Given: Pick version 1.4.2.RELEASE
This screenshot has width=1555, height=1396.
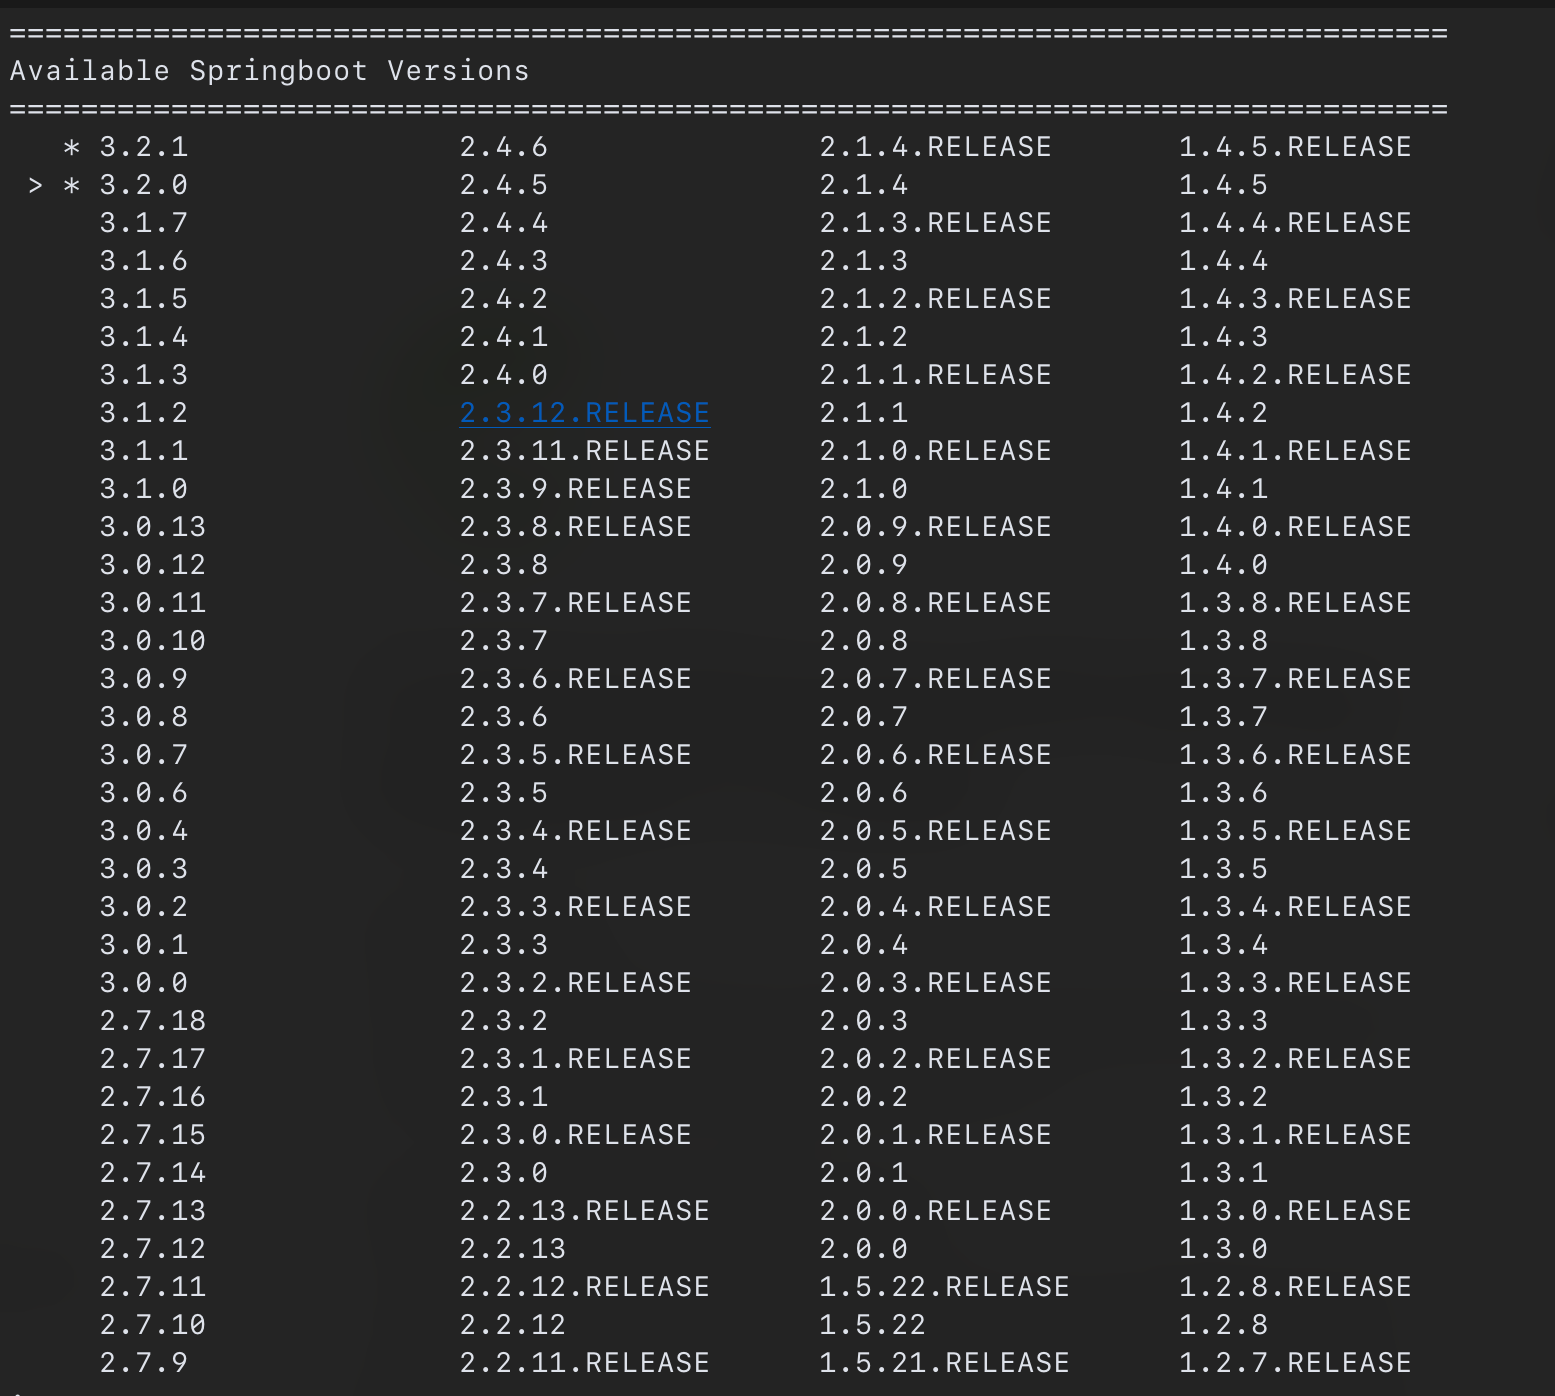Looking at the screenshot, I should [x=1296, y=375].
